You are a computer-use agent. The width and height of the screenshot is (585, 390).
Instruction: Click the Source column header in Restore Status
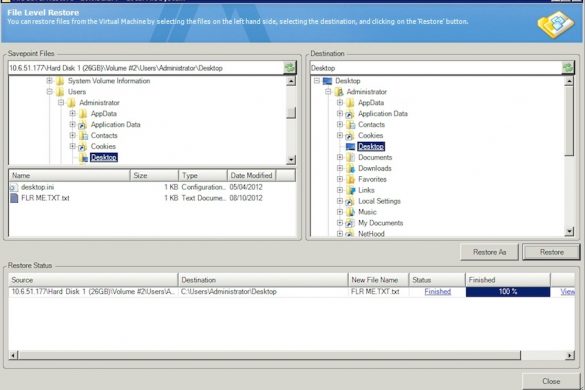tap(93, 280)
